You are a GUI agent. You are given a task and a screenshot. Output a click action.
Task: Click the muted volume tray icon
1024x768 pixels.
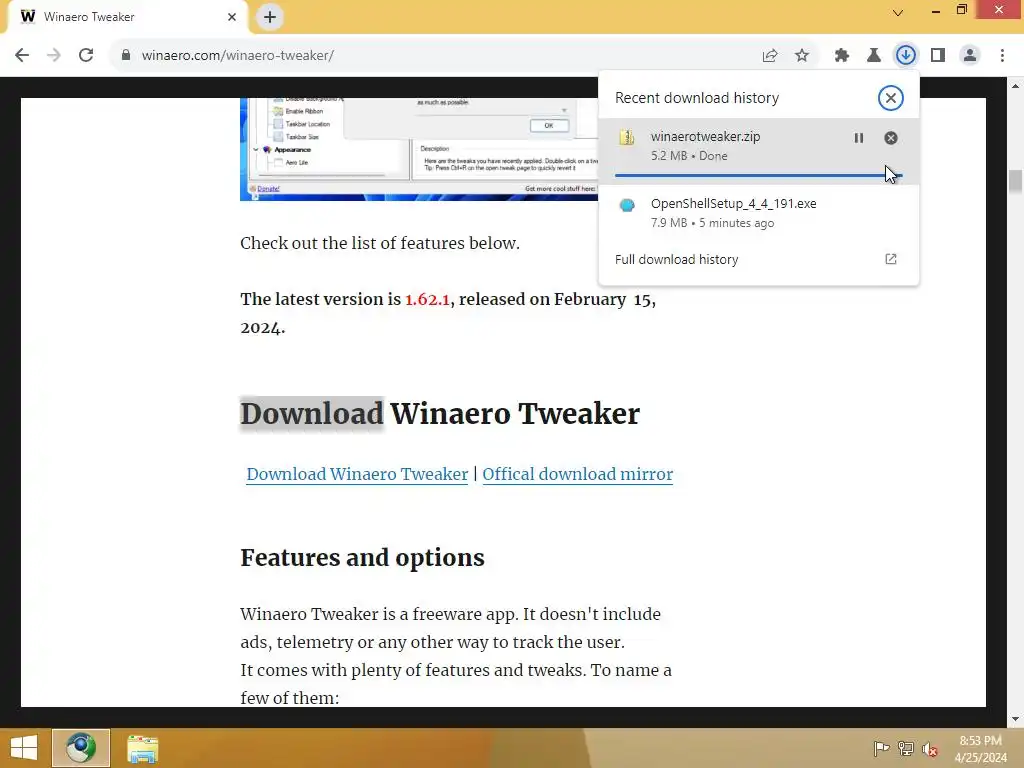point(930,748)
